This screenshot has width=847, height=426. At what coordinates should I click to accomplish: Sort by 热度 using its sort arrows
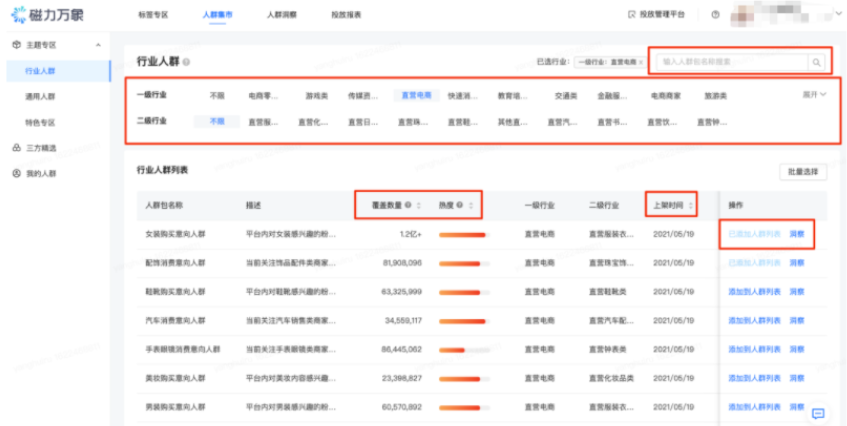click(x=470, y=206)
